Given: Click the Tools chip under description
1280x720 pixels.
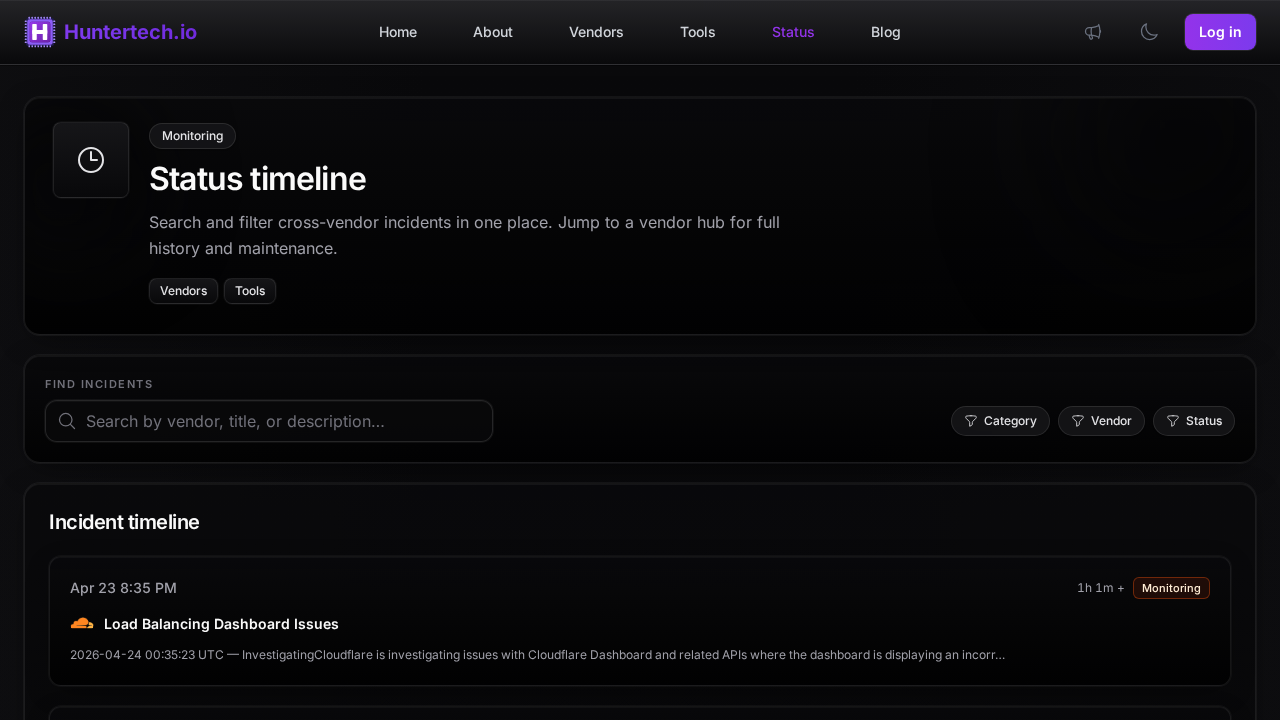Looking at the screenshot, I should [250, 291].
